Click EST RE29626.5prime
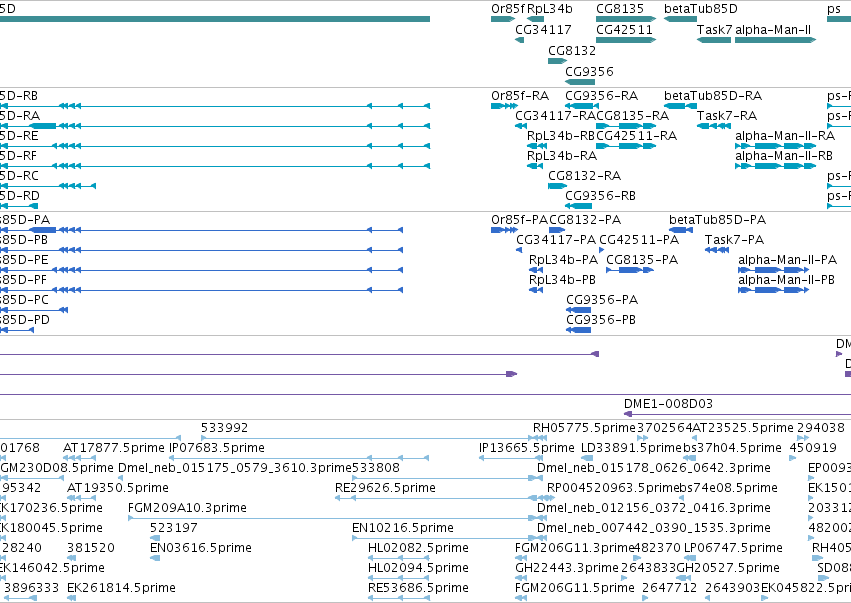 coord(385,488)
